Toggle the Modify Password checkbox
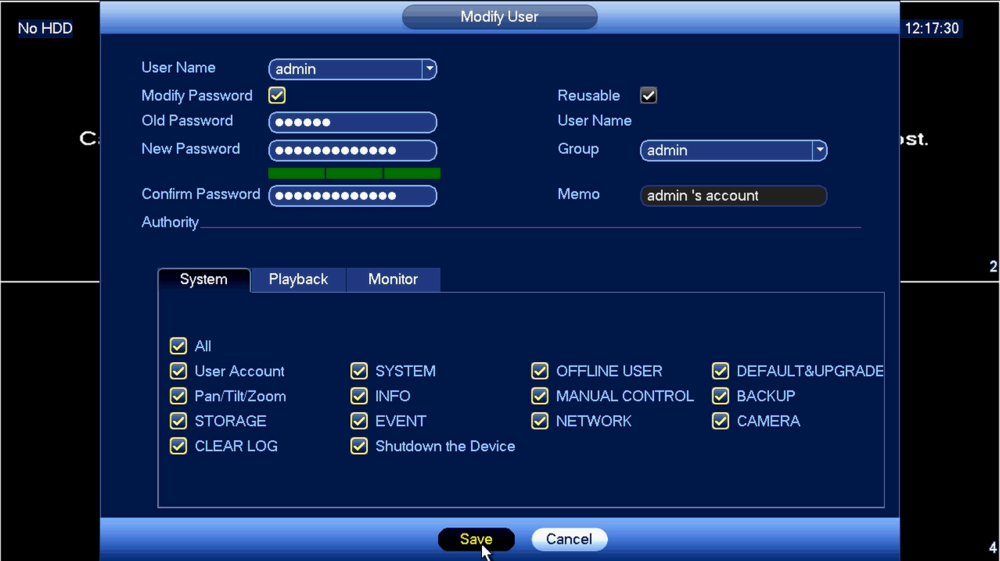The image size is (1000, 561). tap(277, 96)
